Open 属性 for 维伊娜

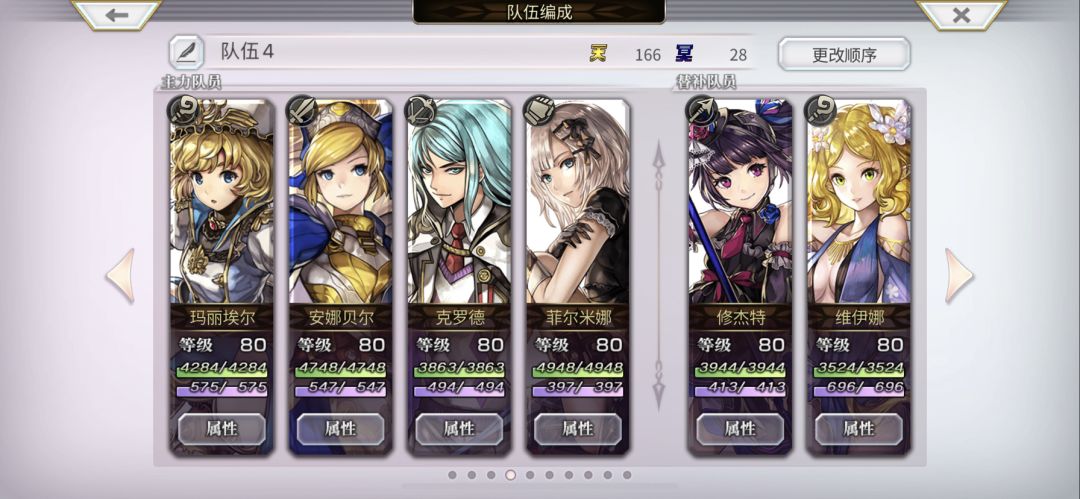click(858, 429)
